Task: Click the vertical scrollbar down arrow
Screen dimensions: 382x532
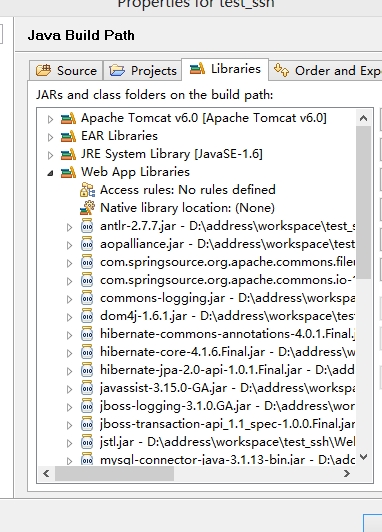Action: pyautogui.click(x=363, y=457)
